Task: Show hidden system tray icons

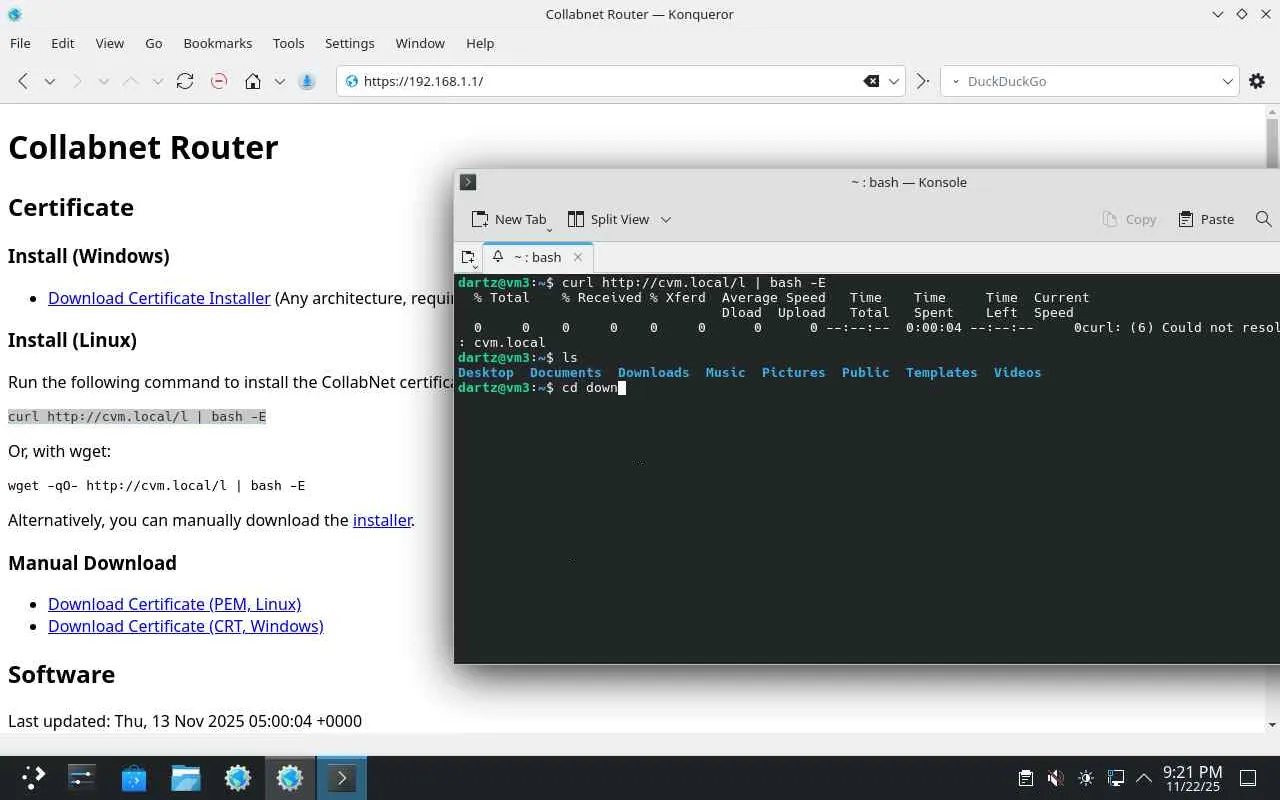Action: tap(1144, 778)
